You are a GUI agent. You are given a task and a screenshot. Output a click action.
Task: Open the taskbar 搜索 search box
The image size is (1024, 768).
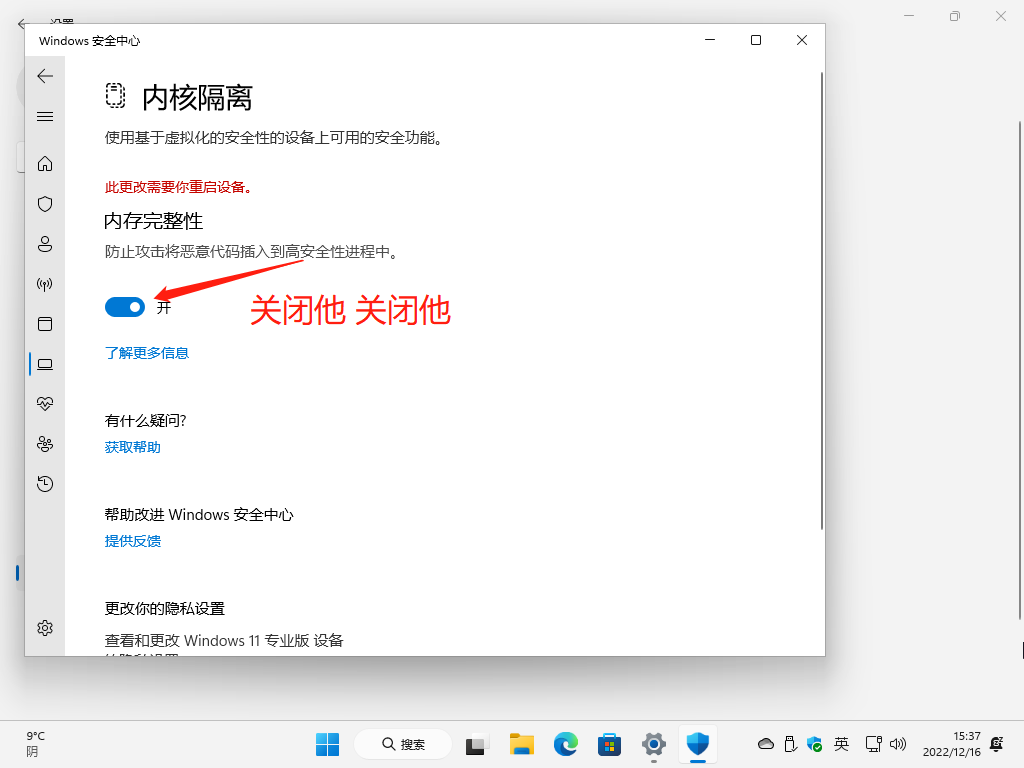(403, 744)
